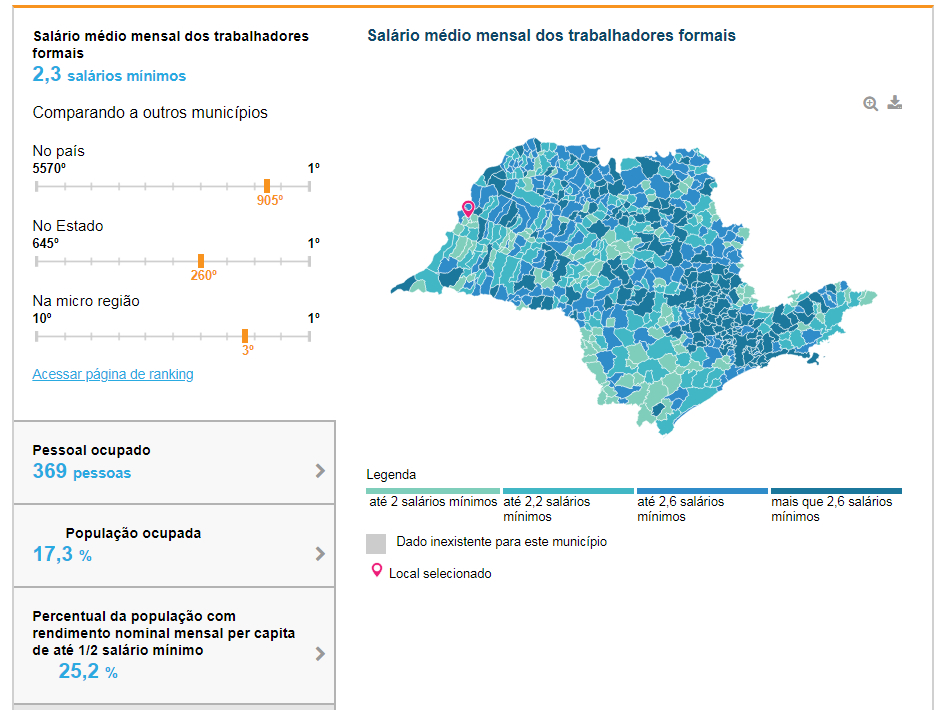Expand the População ocupada chevron
Viewport: 944px width, 710px height.
pyautogui.click(x=320, y=554)
